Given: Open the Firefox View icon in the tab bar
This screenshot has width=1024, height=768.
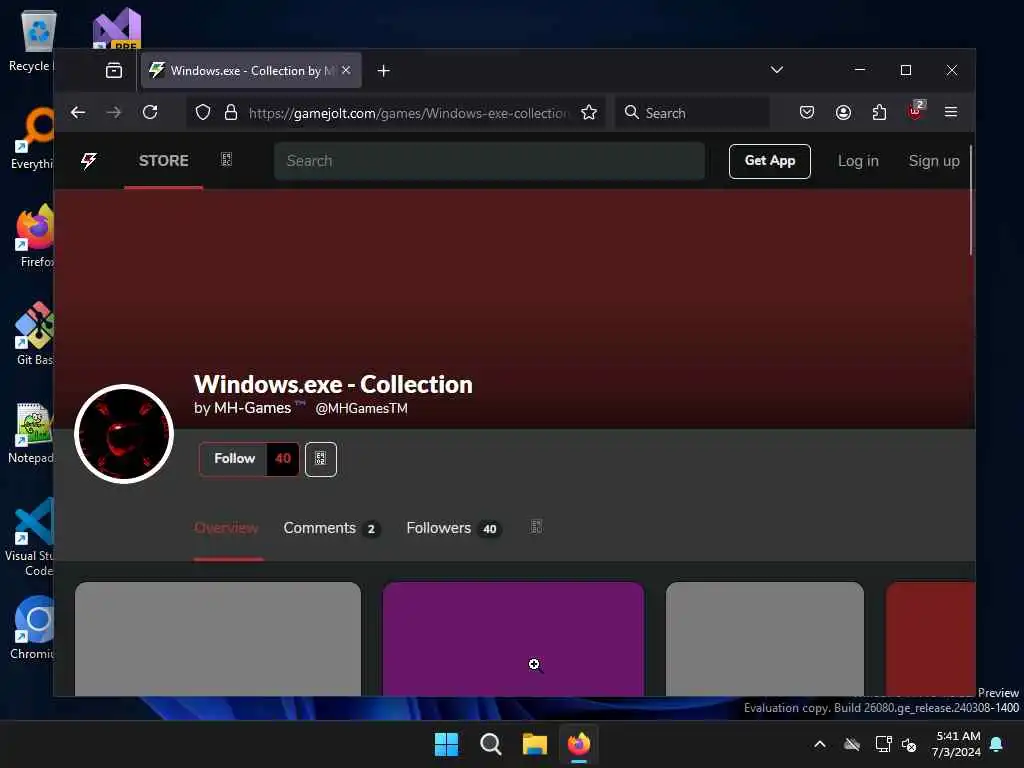Looking at the screenshot, I should point(114,70).
